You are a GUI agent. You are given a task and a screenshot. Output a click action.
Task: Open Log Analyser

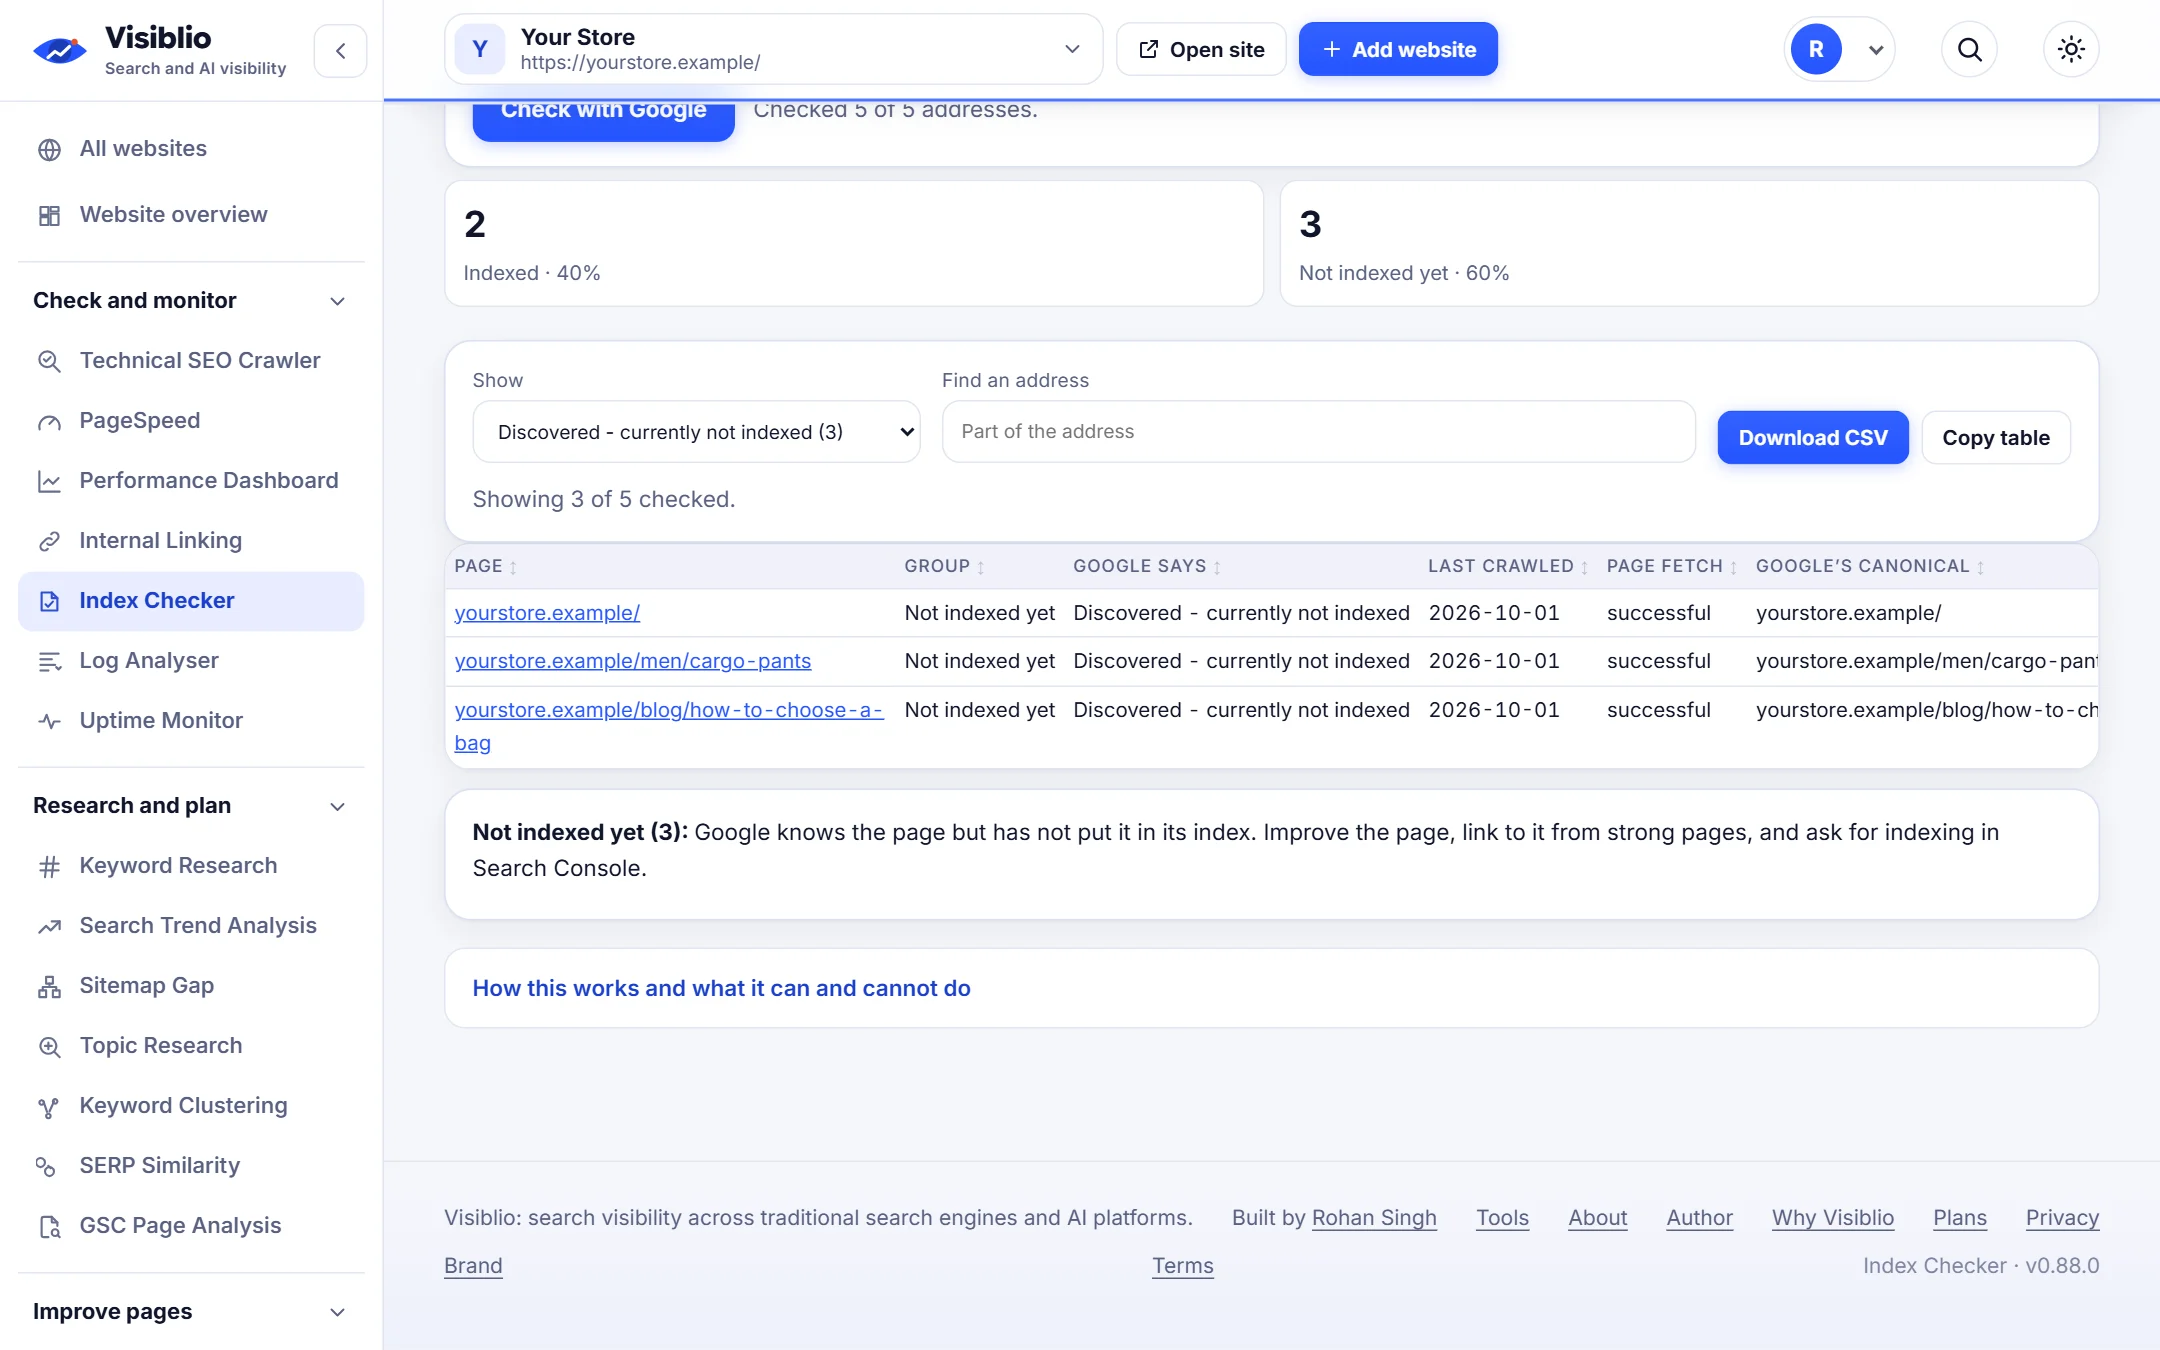coord(191,661)
